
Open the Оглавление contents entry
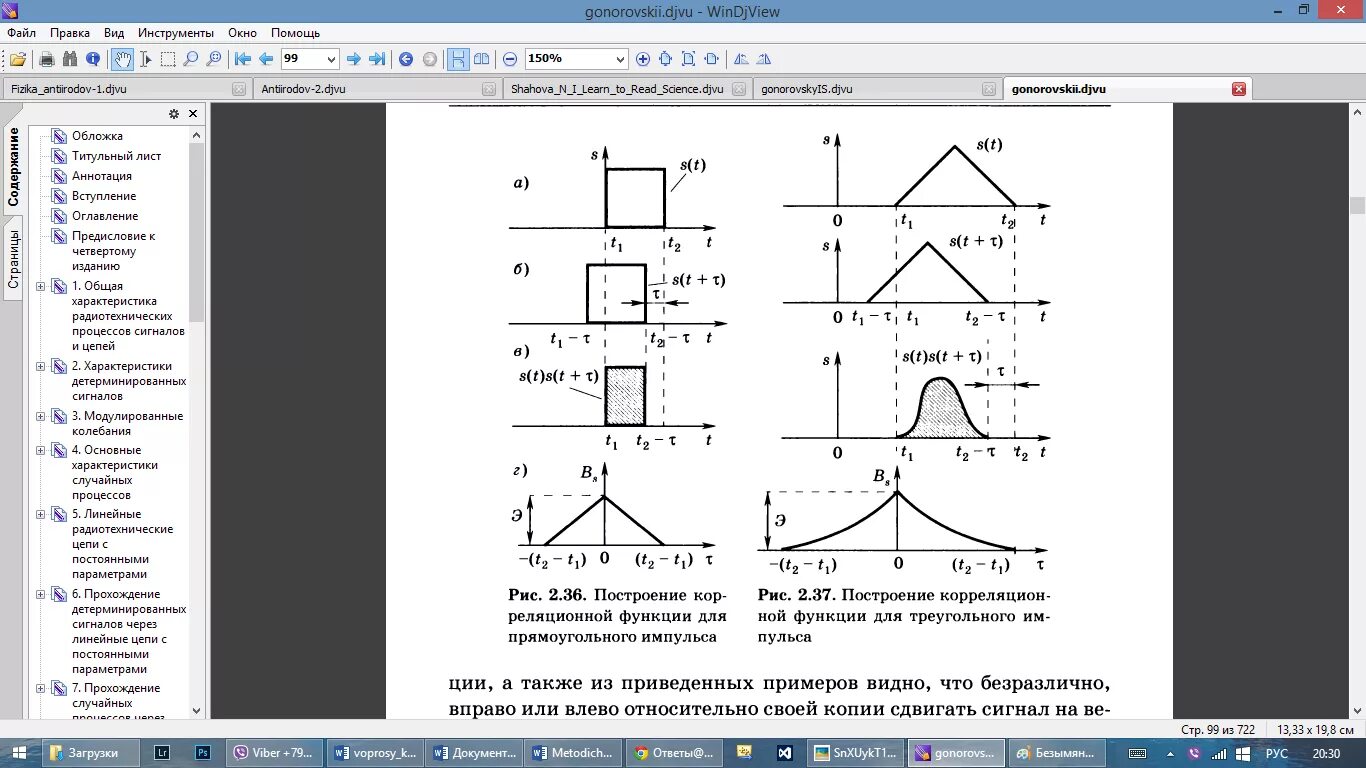pyautogui.click(x=105, y=216)
